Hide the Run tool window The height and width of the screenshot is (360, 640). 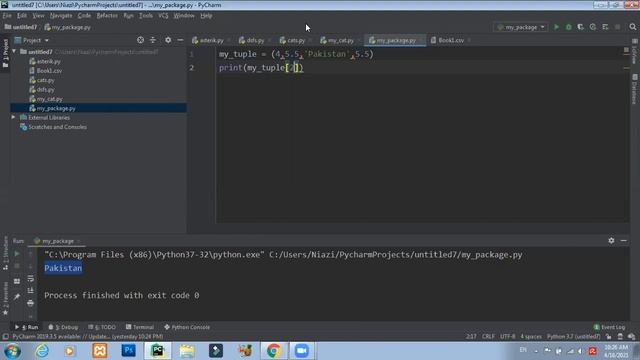623,241
